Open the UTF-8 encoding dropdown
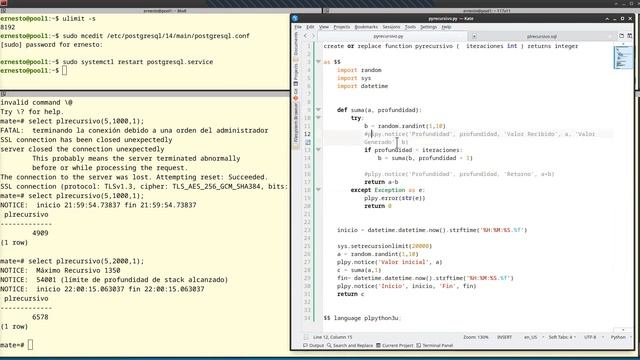Image resolution: width=640 pixels, height=360 pixels. click(593, 337)
